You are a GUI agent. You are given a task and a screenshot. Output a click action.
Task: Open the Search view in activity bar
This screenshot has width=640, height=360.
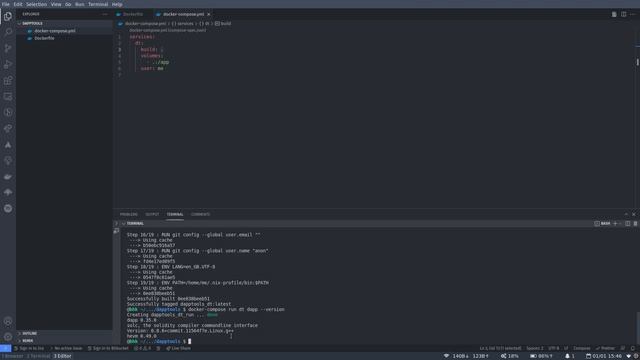tap(8, 32)
